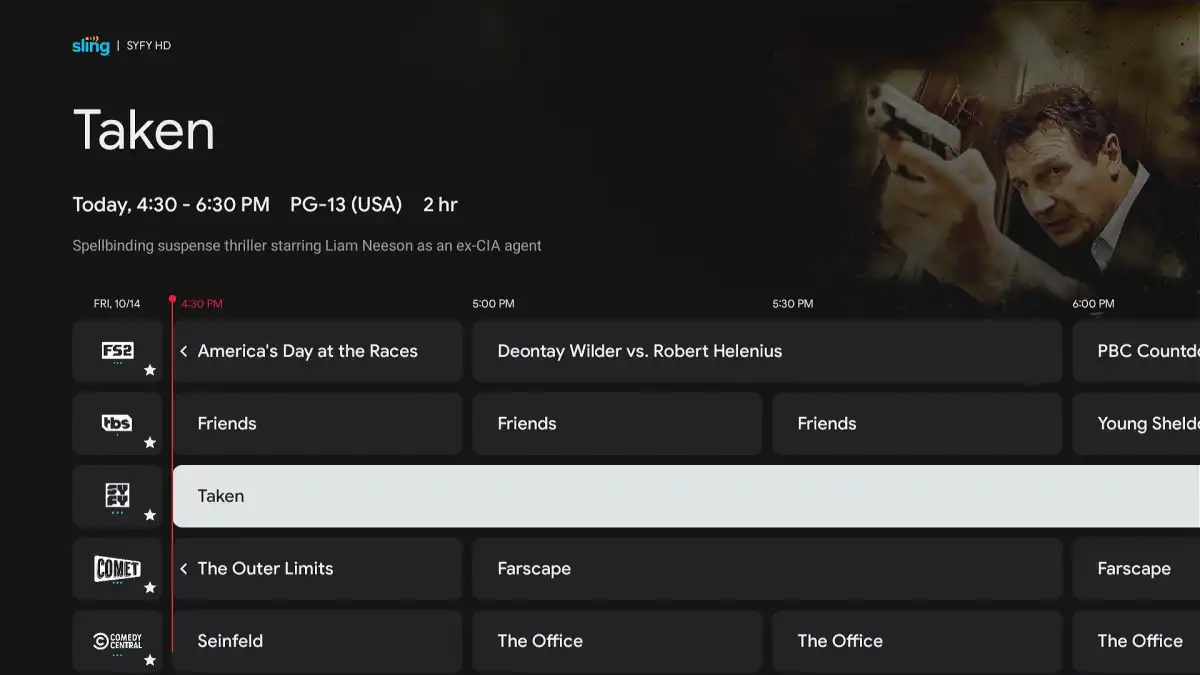Click the 5:30 PM time header
The height and width of the screenshot is (675, 1200).
click(793, 303)
